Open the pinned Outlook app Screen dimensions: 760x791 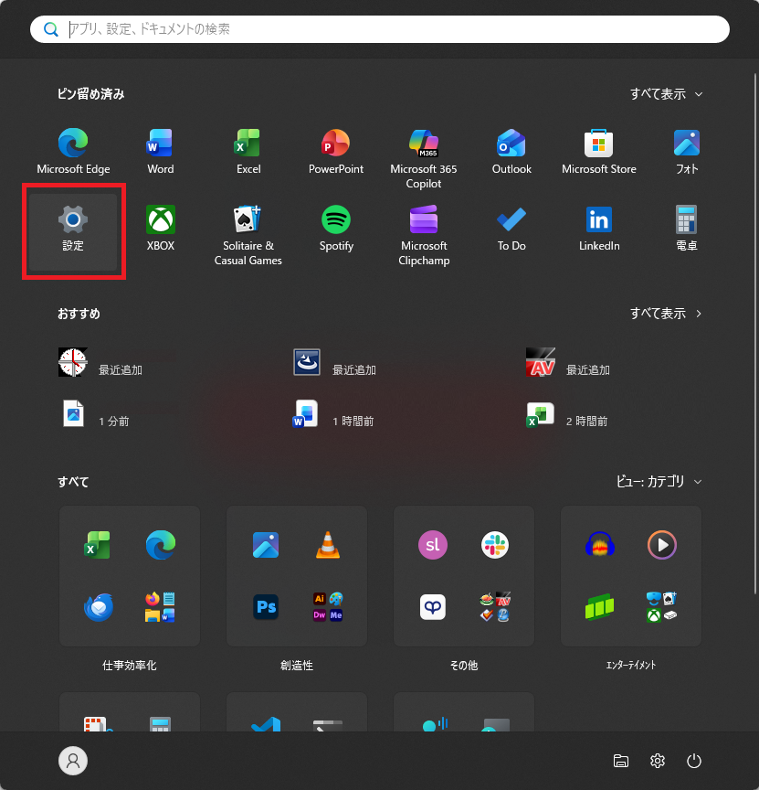pos(511,151)
